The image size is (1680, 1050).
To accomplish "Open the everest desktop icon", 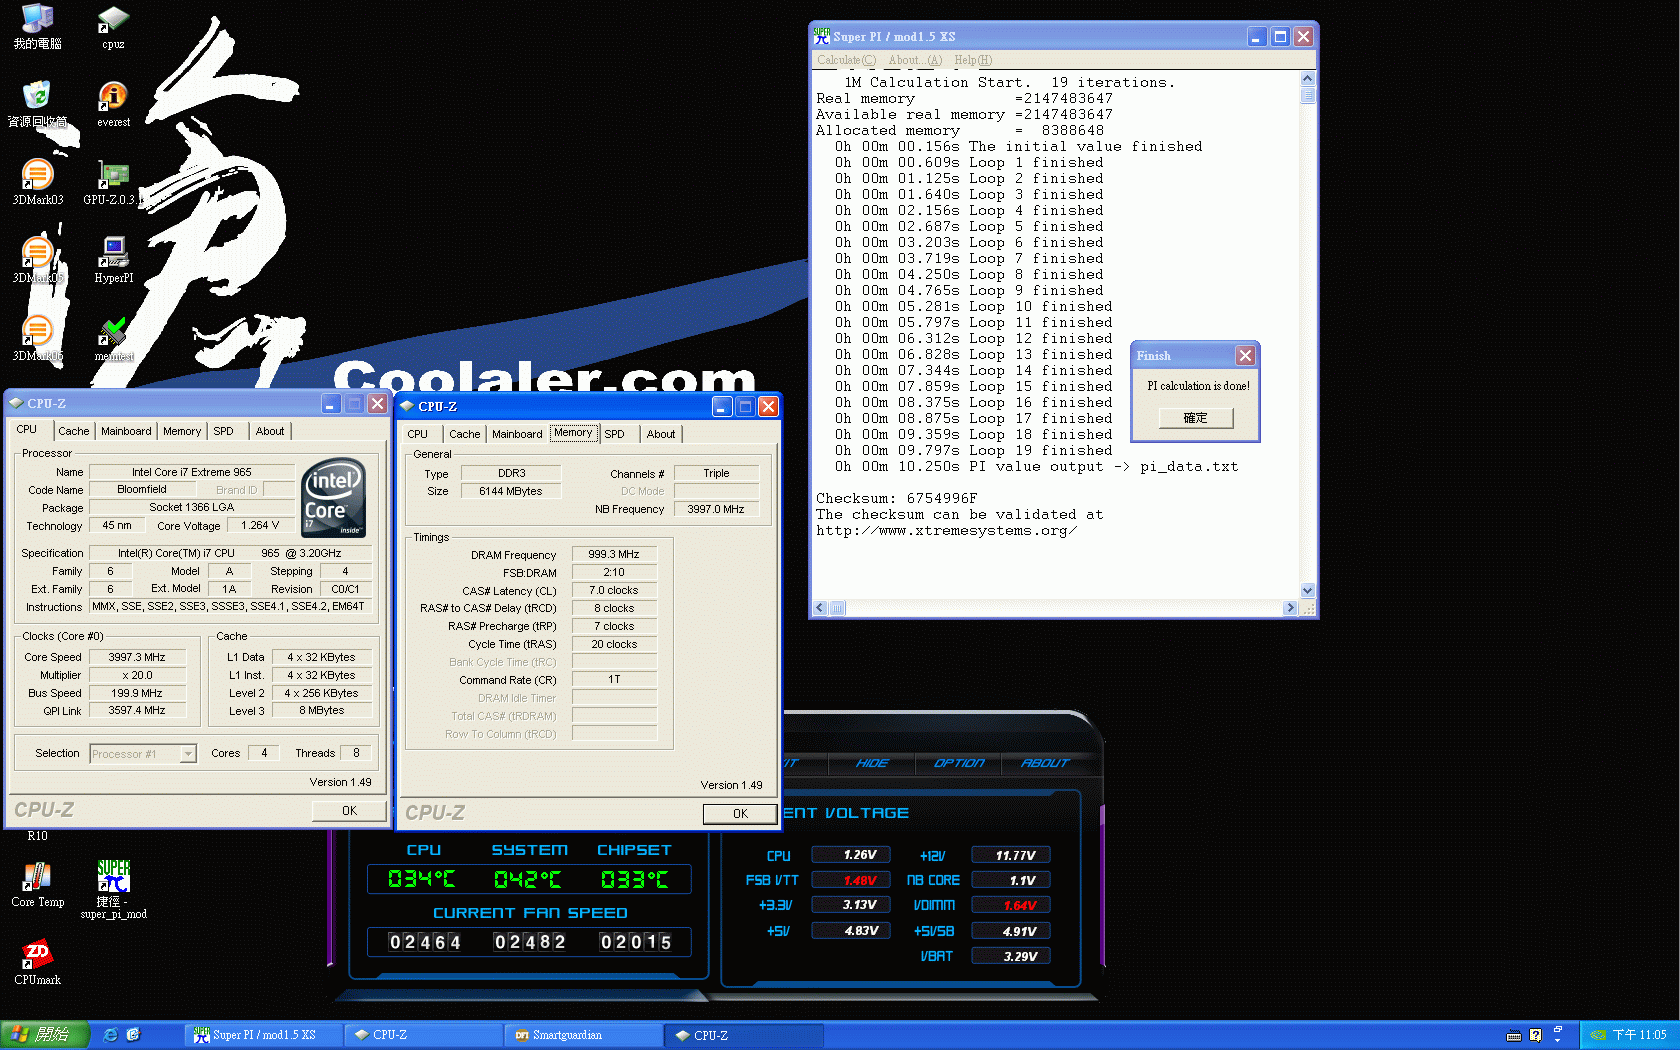I will (113, 103).
